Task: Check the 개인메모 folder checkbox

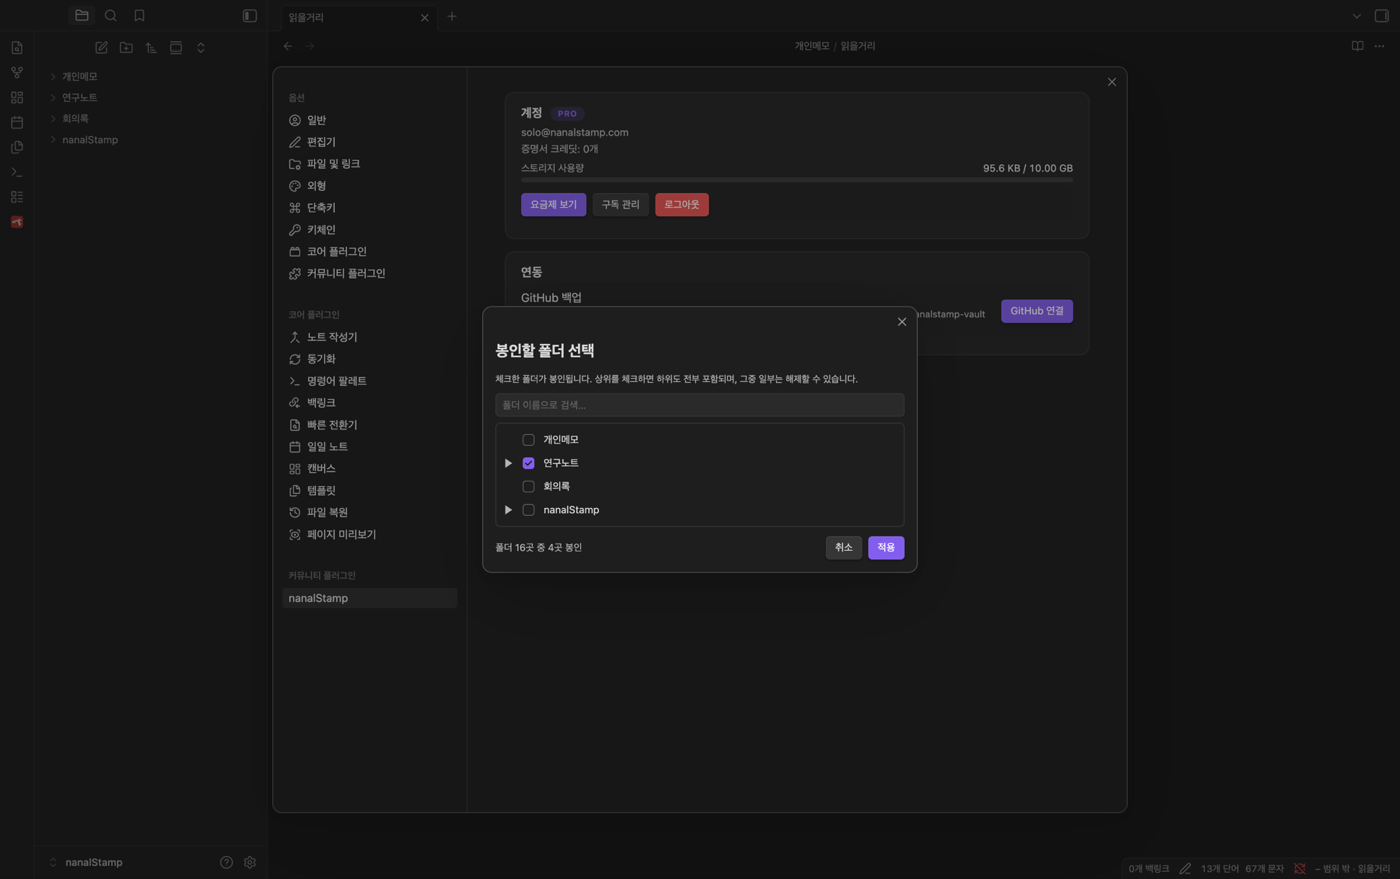Action: pos(529,440)
